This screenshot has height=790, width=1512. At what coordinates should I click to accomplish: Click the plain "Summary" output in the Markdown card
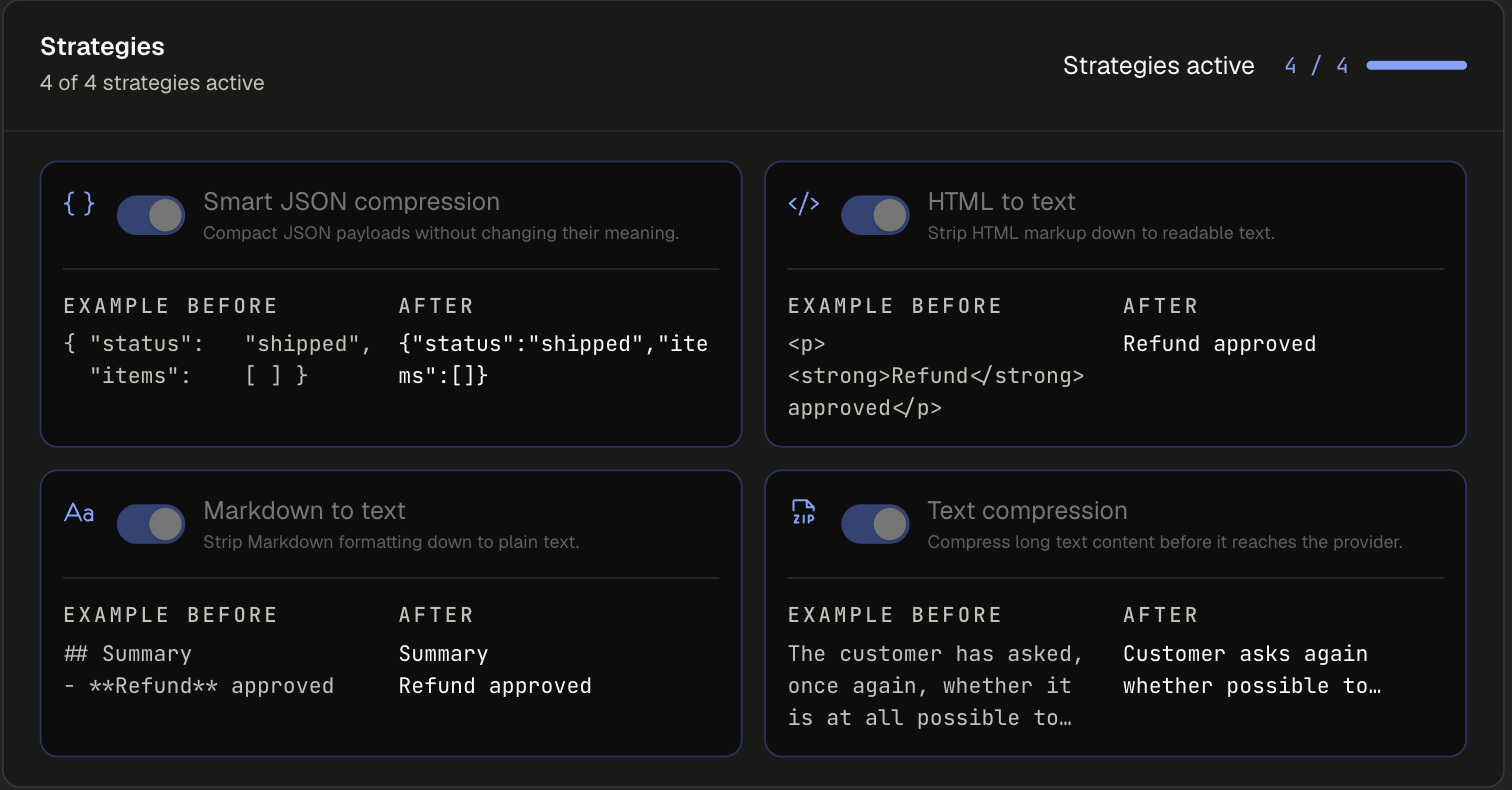443,654
